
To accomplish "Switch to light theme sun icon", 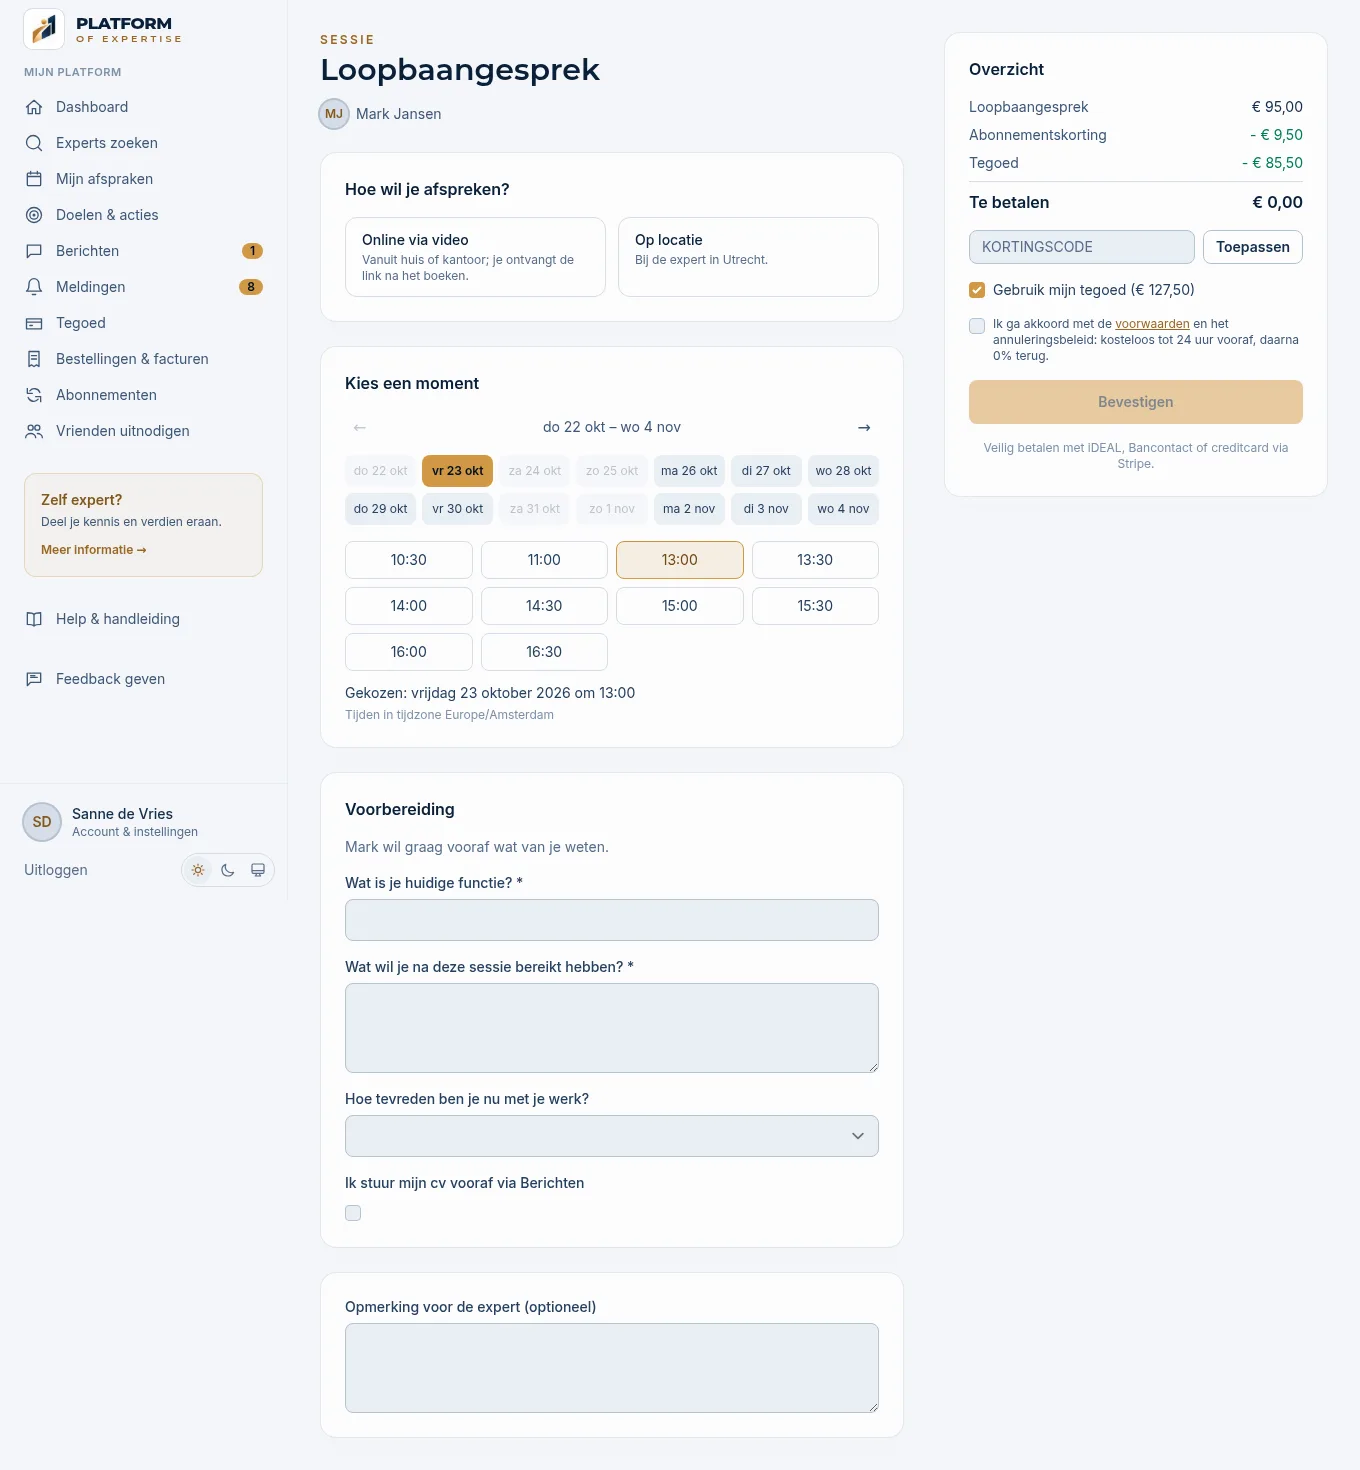I will [x=198, y=870].
